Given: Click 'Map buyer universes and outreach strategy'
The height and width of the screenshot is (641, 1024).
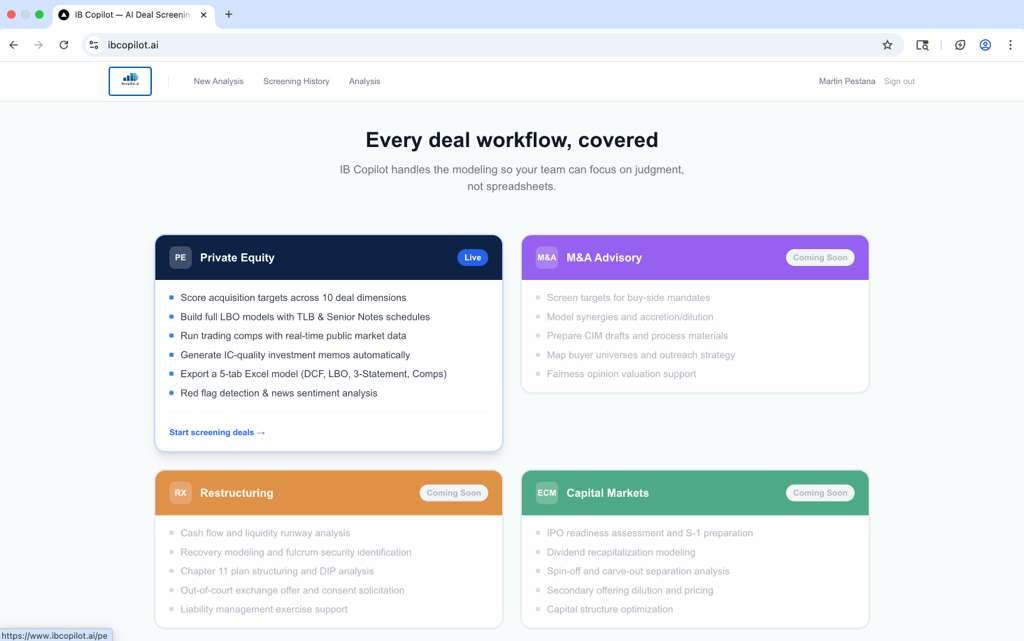Looking at the screenshot, I should pyautogui.click(x=641, y=355).
